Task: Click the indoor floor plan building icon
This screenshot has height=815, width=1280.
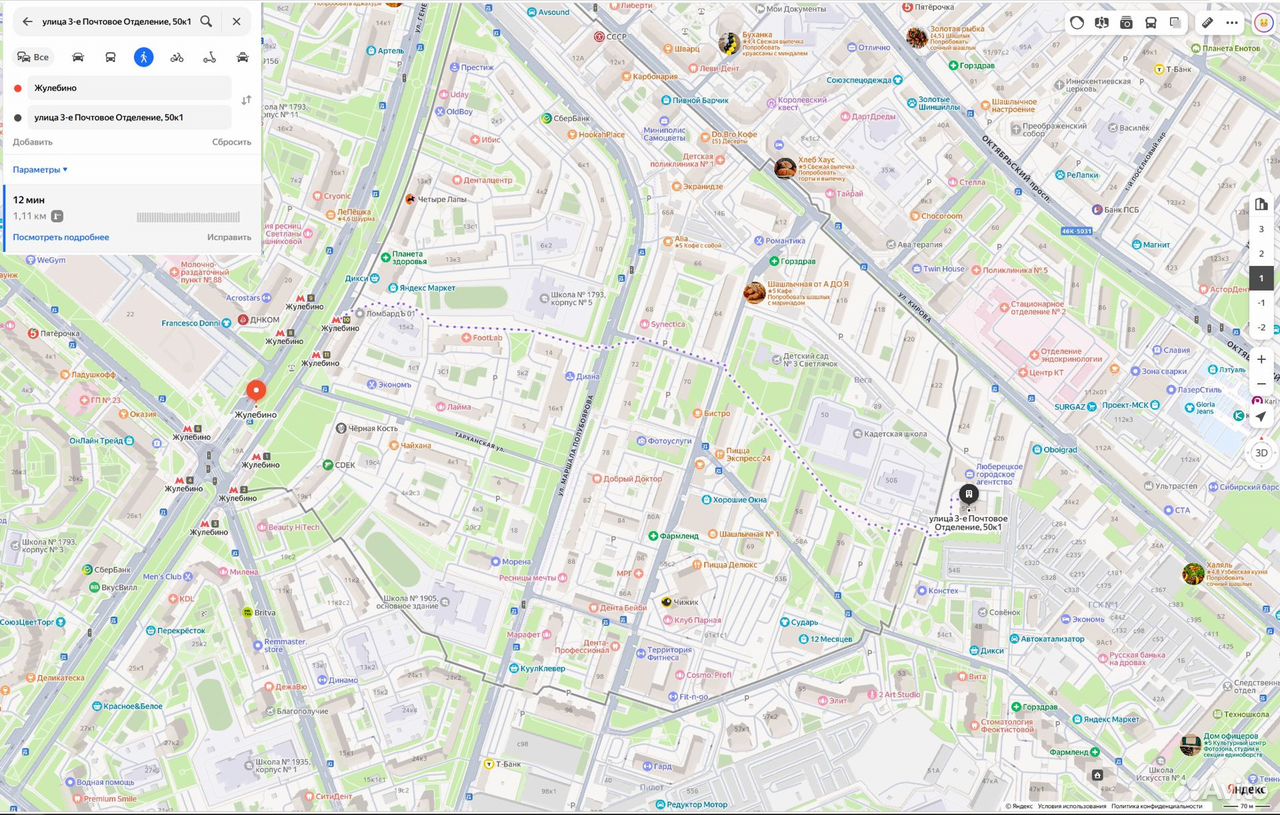Action: click(x=1261, y=205)
